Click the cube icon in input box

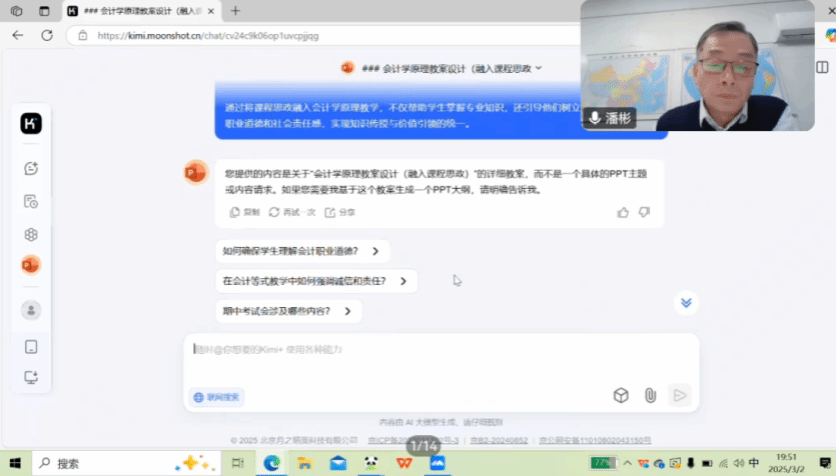click(621, 395)
